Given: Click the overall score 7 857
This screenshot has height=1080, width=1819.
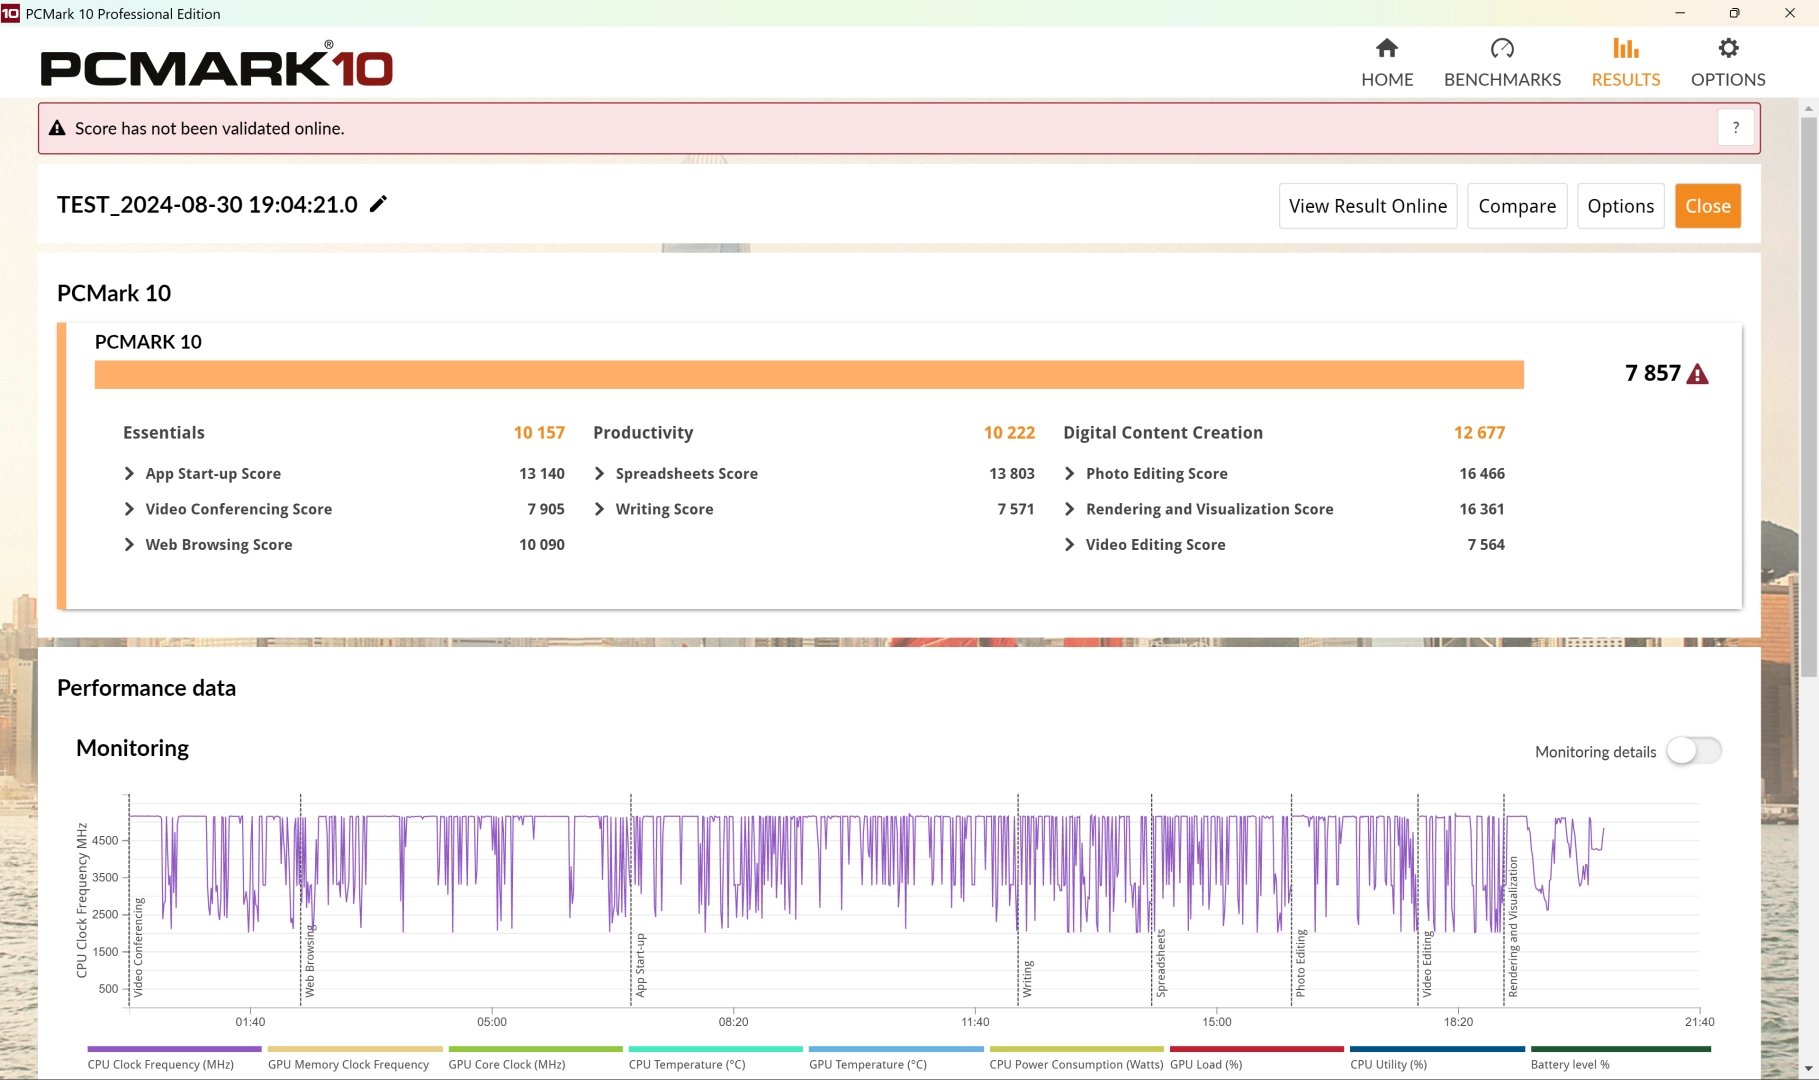Looking at the screenshot, I should click(x=1653, y=373).
